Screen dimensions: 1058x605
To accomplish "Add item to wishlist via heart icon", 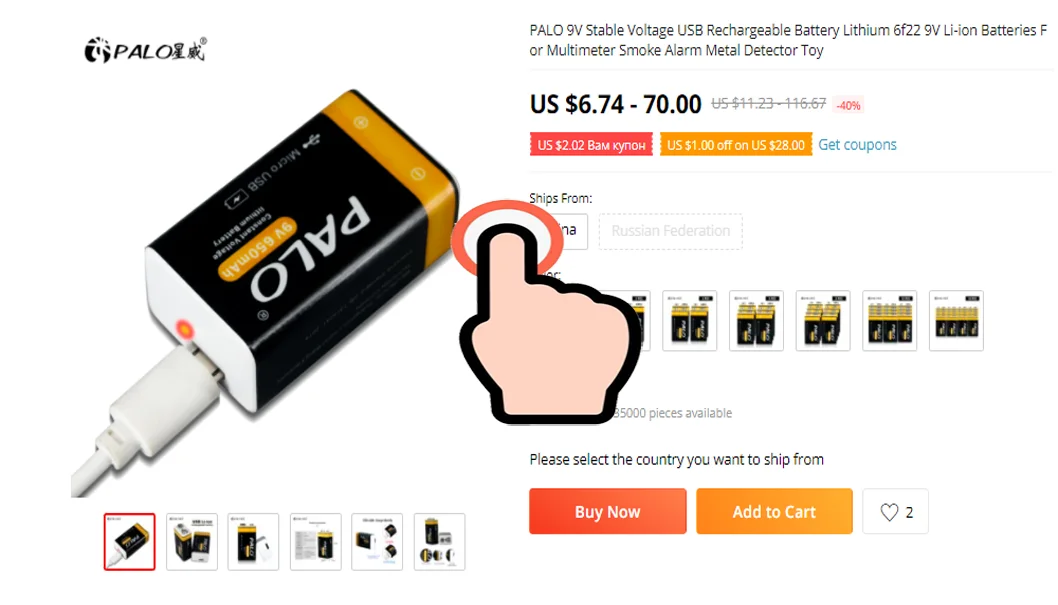I will 895,512.
